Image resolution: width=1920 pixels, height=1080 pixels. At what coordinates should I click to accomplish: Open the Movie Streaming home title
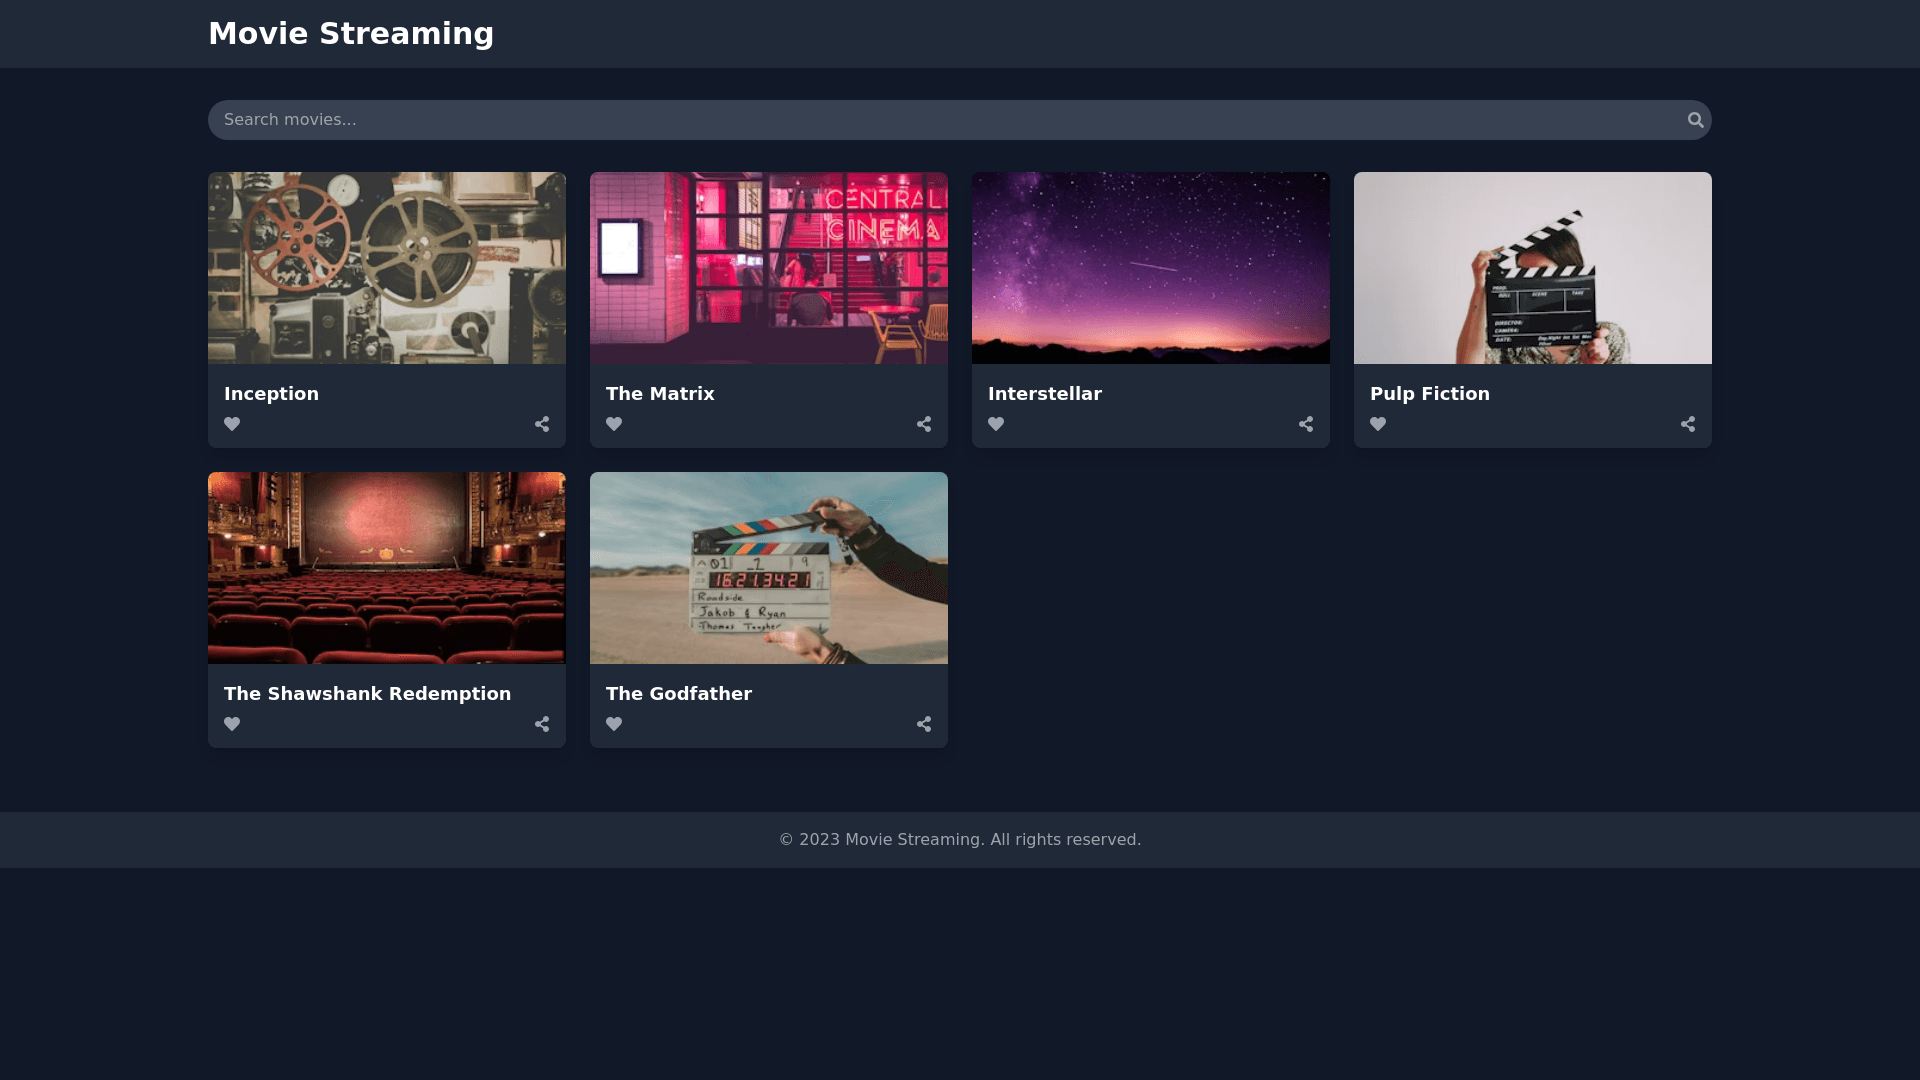[x=351, y=34]
